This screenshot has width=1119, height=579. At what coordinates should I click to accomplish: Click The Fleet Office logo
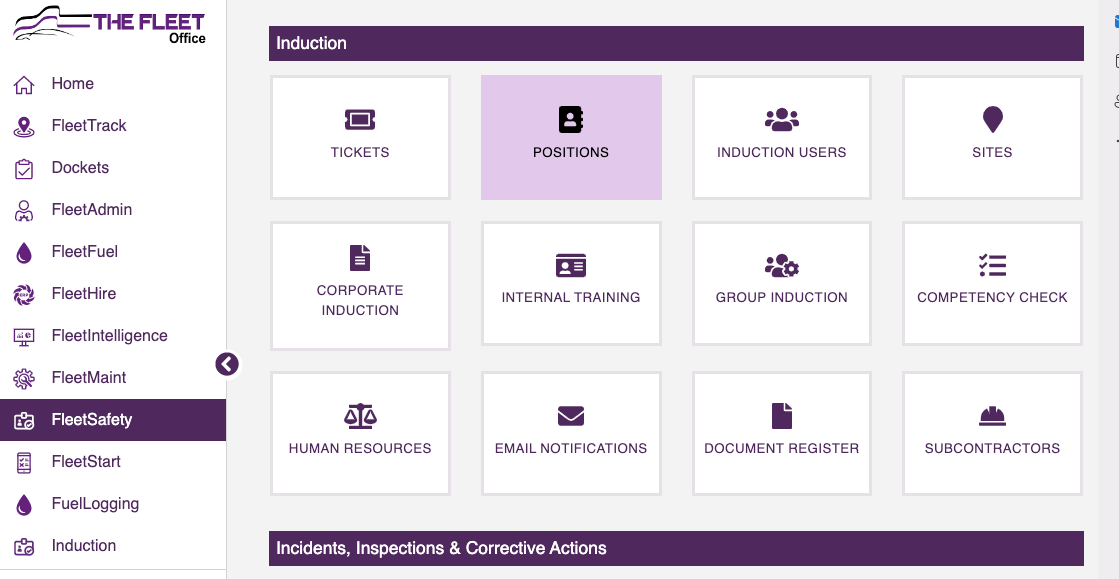[110, 24]
